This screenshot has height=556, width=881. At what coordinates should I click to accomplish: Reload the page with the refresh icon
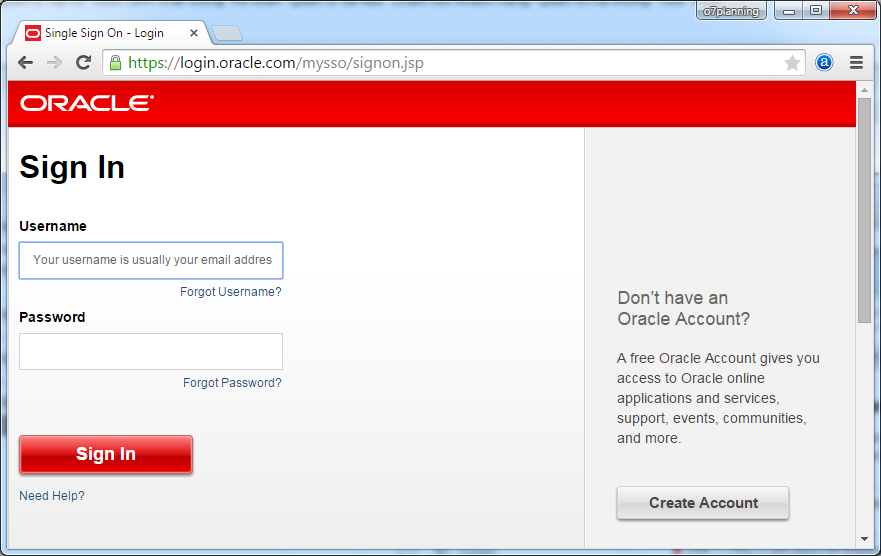[84, 62]
